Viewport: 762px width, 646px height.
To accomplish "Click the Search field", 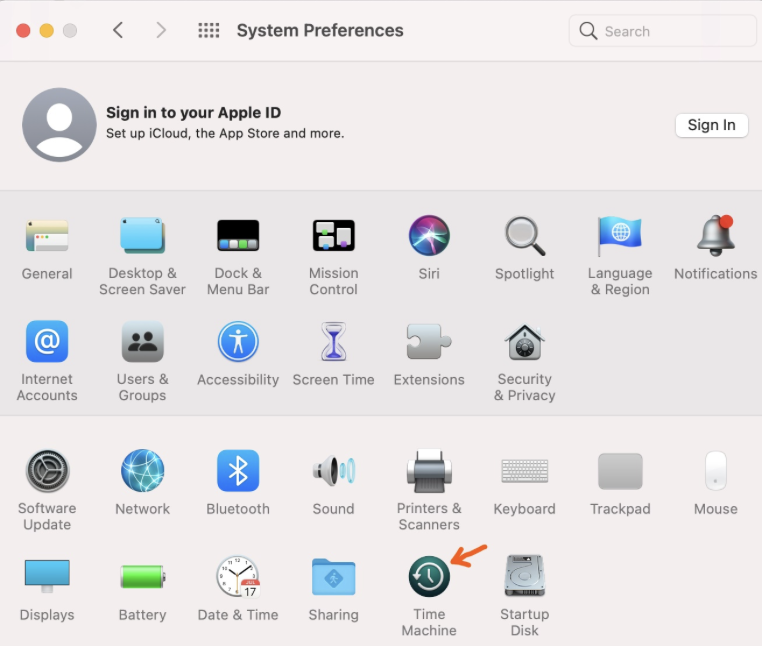I will (x=663, y=31).
